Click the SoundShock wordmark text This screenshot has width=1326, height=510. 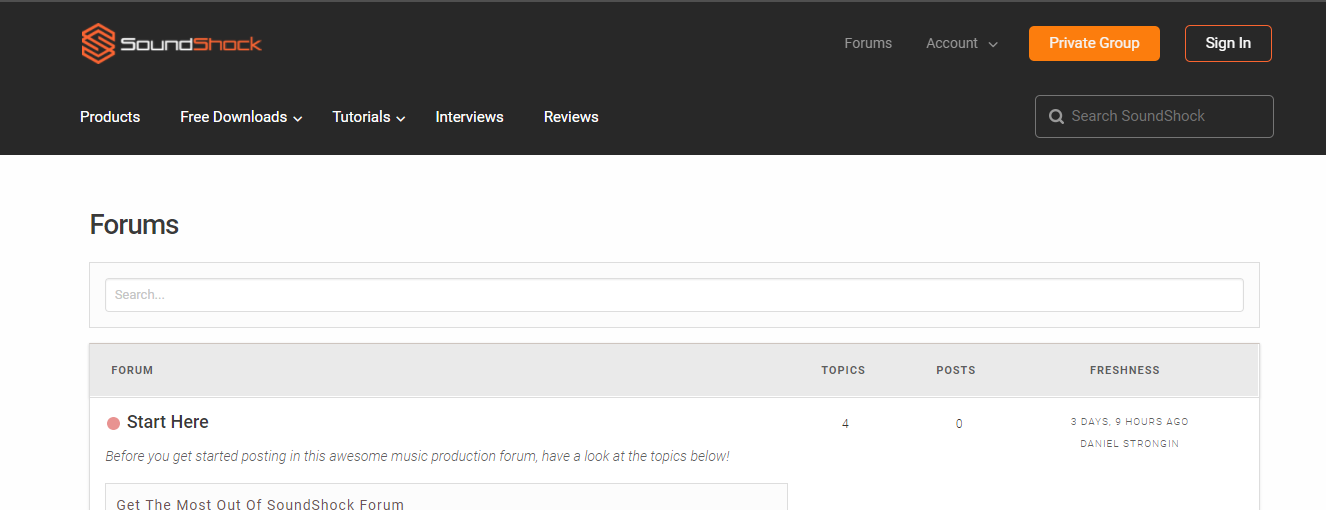tap(191, 44)
